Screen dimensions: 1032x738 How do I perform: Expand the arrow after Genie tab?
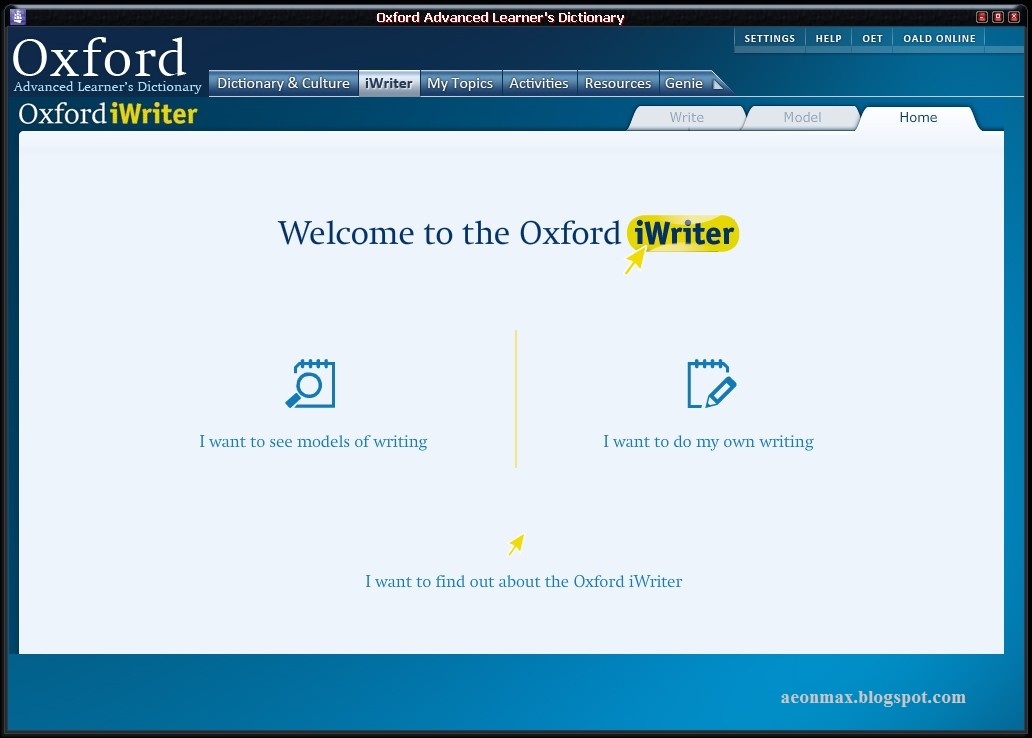pos(719,84)
